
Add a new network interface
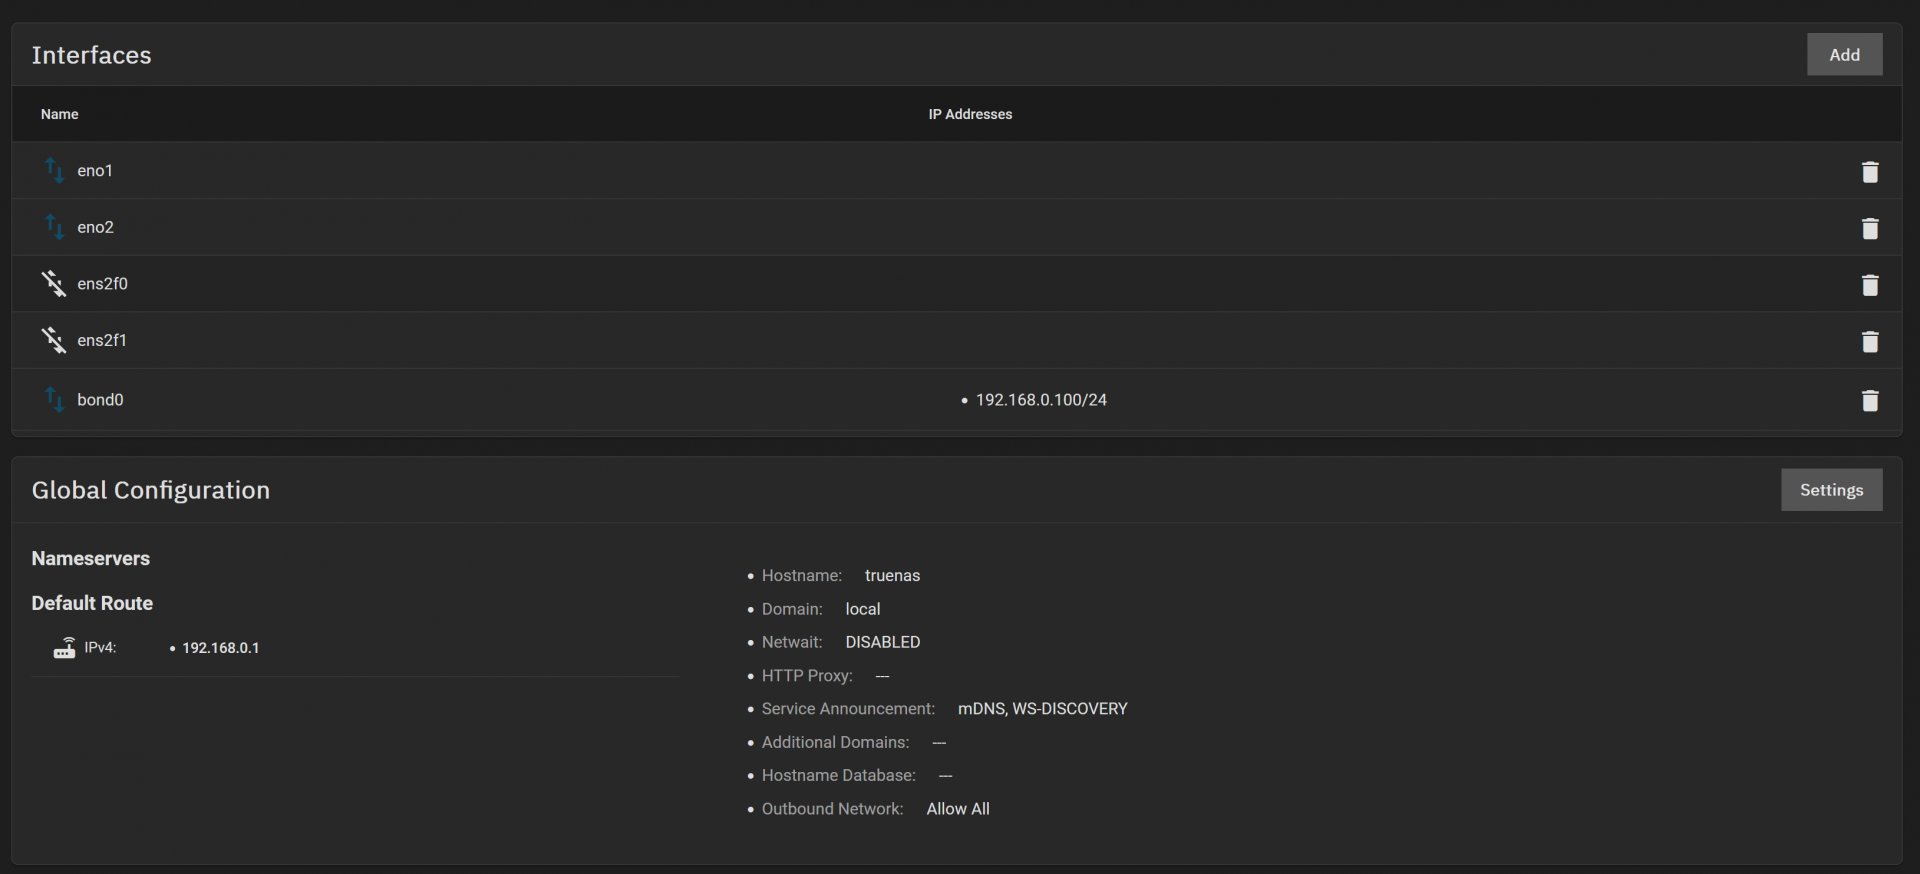tap(1843, 55)
